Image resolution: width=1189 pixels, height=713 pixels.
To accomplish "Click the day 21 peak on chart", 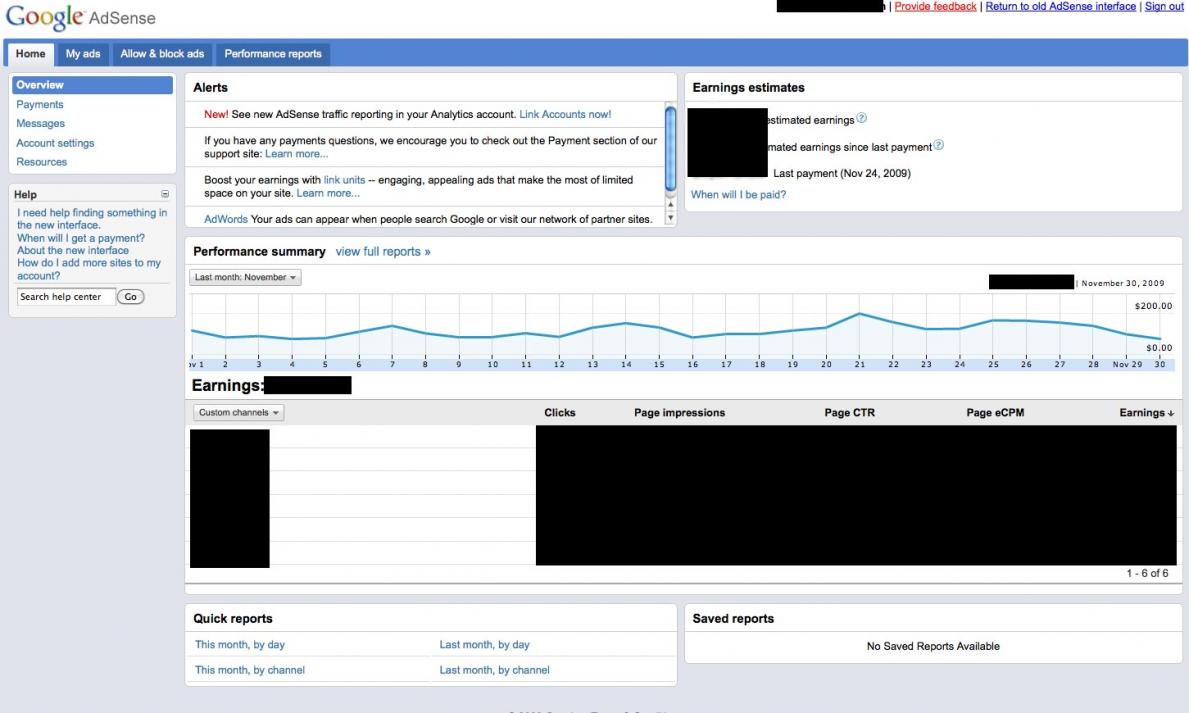I will [859, 313].
